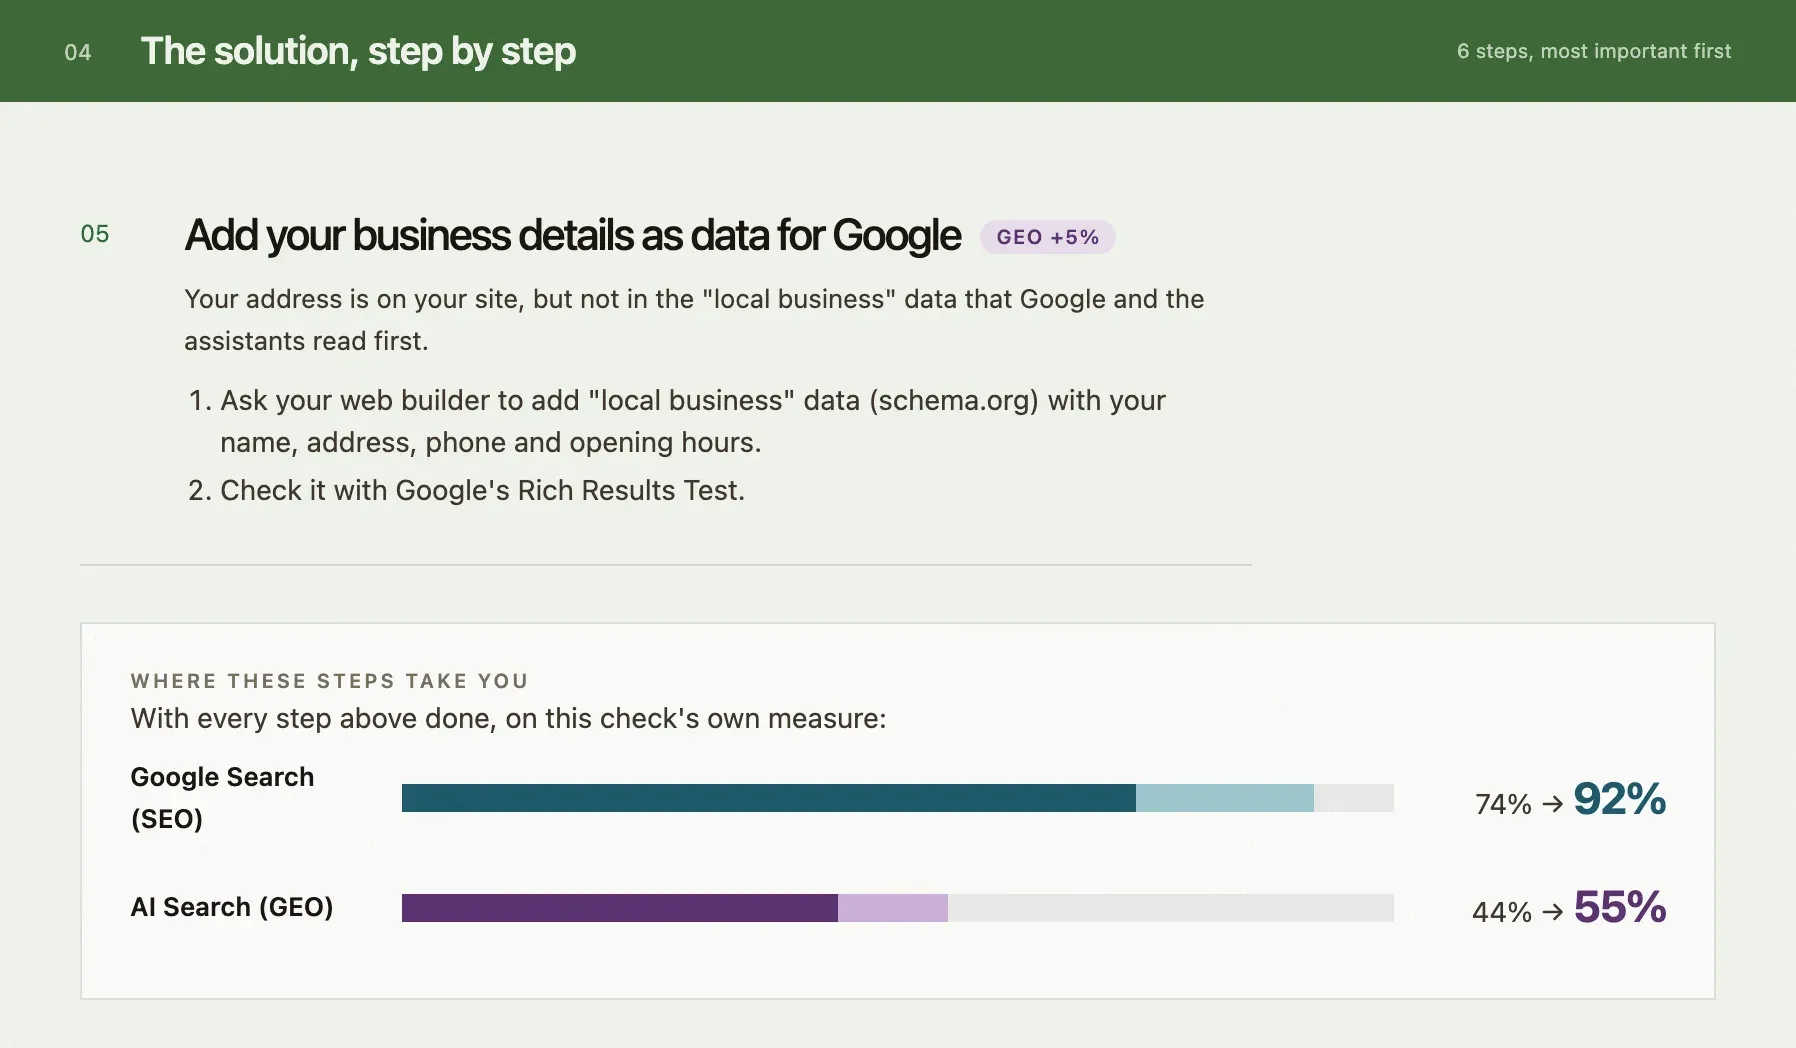The image size is (1796, 1048).
Task: Click the light teal SEO improvement bar segment
Action: pos(1225,798)
